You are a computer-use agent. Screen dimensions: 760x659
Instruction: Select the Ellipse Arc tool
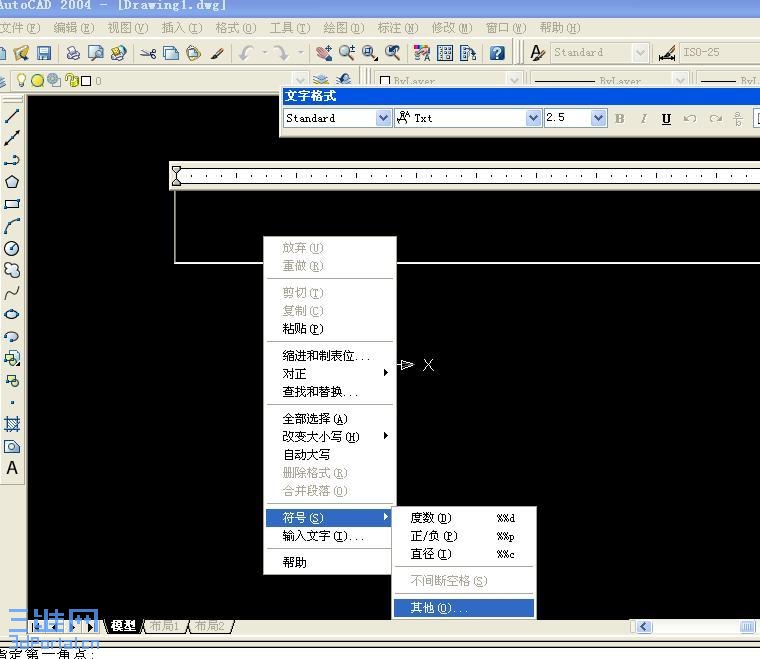pyautogui.click(x=12, y=337)
